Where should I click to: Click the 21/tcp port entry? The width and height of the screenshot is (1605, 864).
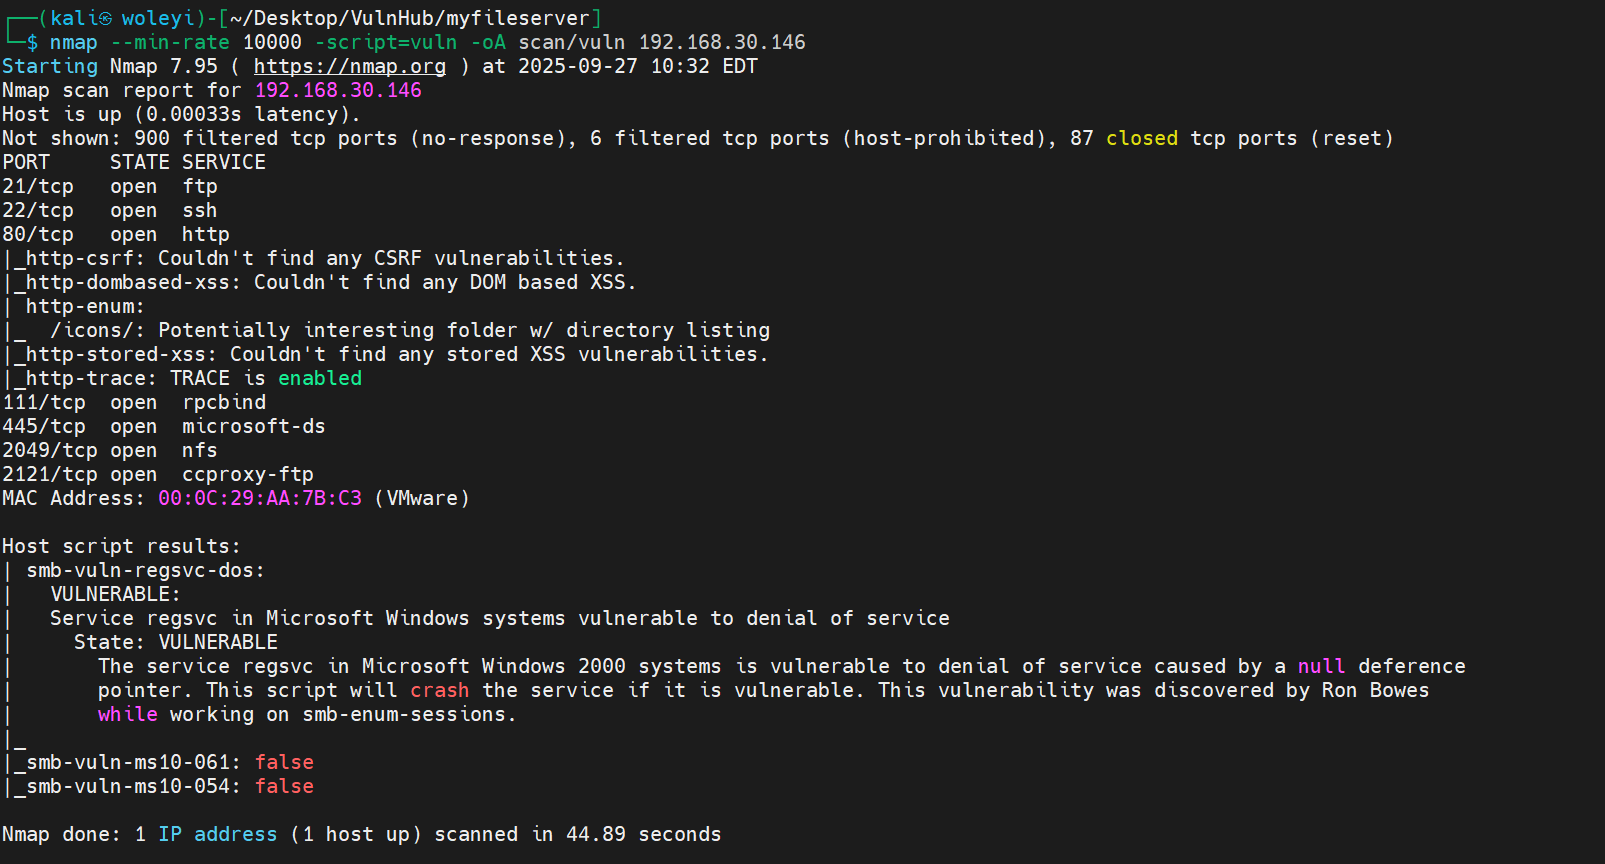38,186
